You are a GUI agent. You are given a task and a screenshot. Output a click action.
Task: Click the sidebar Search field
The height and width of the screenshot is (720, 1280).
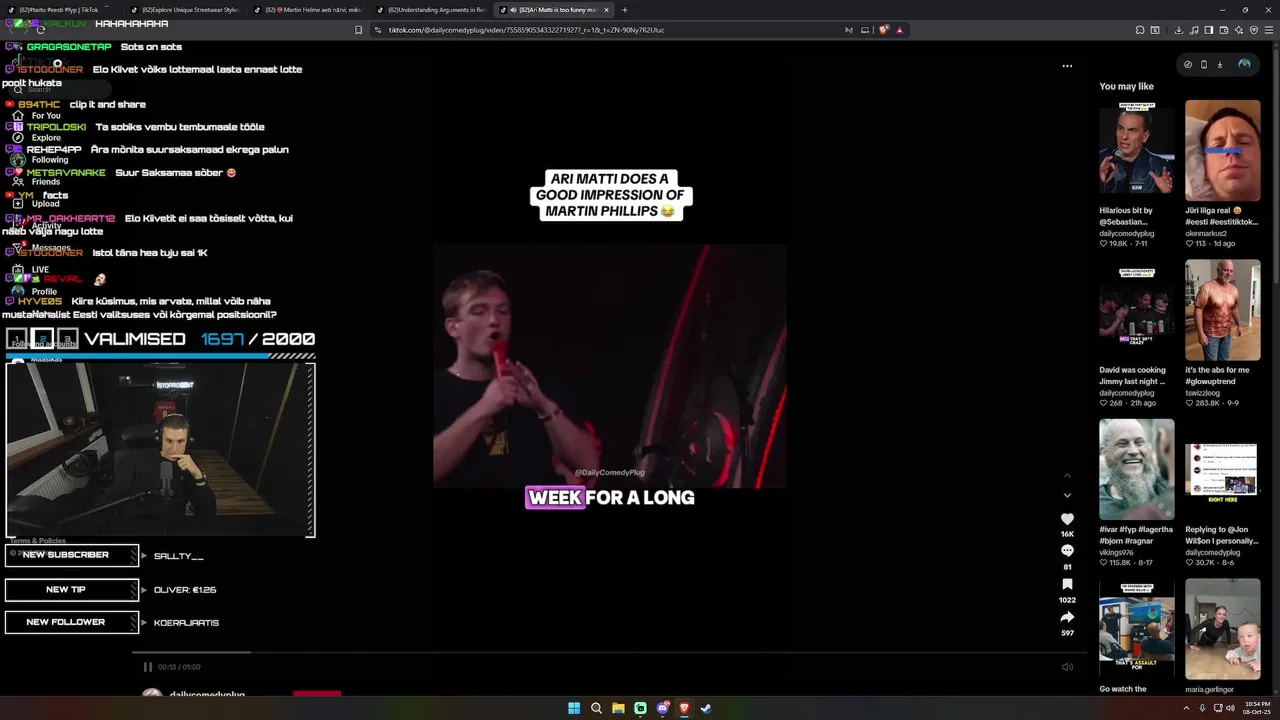pos(60,89)
